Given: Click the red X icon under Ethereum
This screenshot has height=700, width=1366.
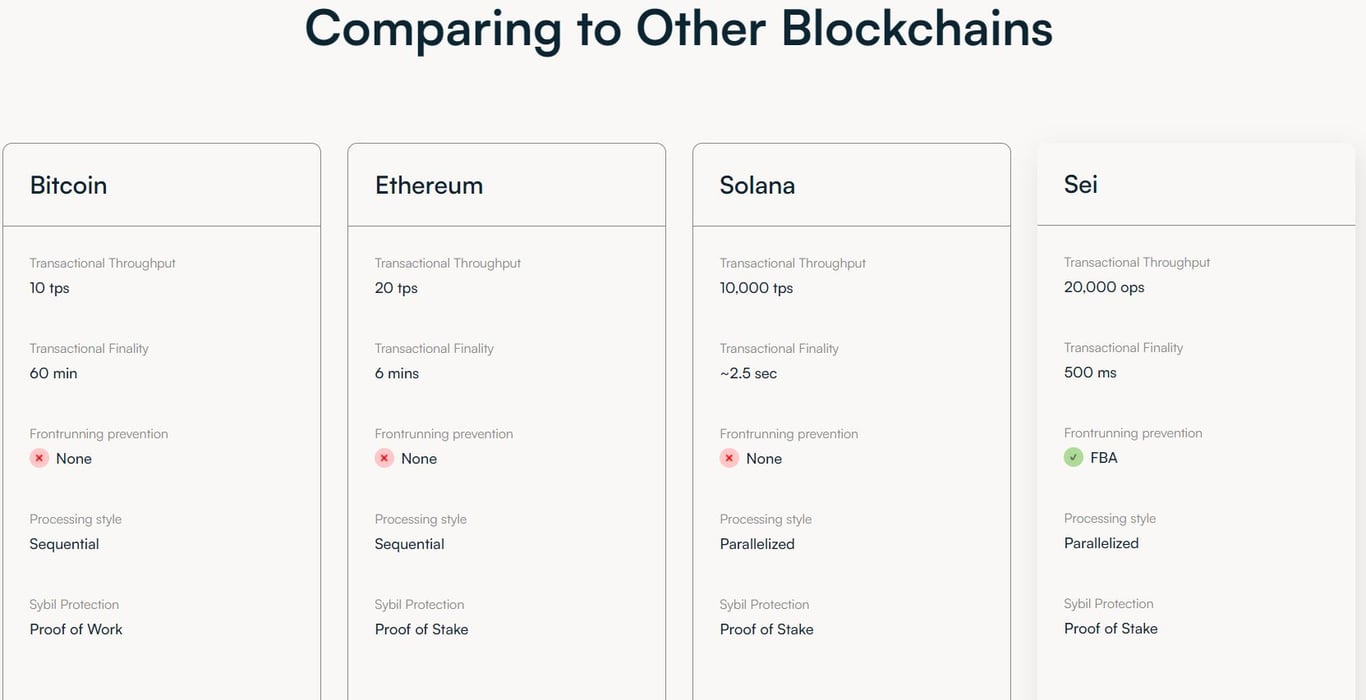Looking at the screenshot, I should pyautogui.click(x=384, y=458).
